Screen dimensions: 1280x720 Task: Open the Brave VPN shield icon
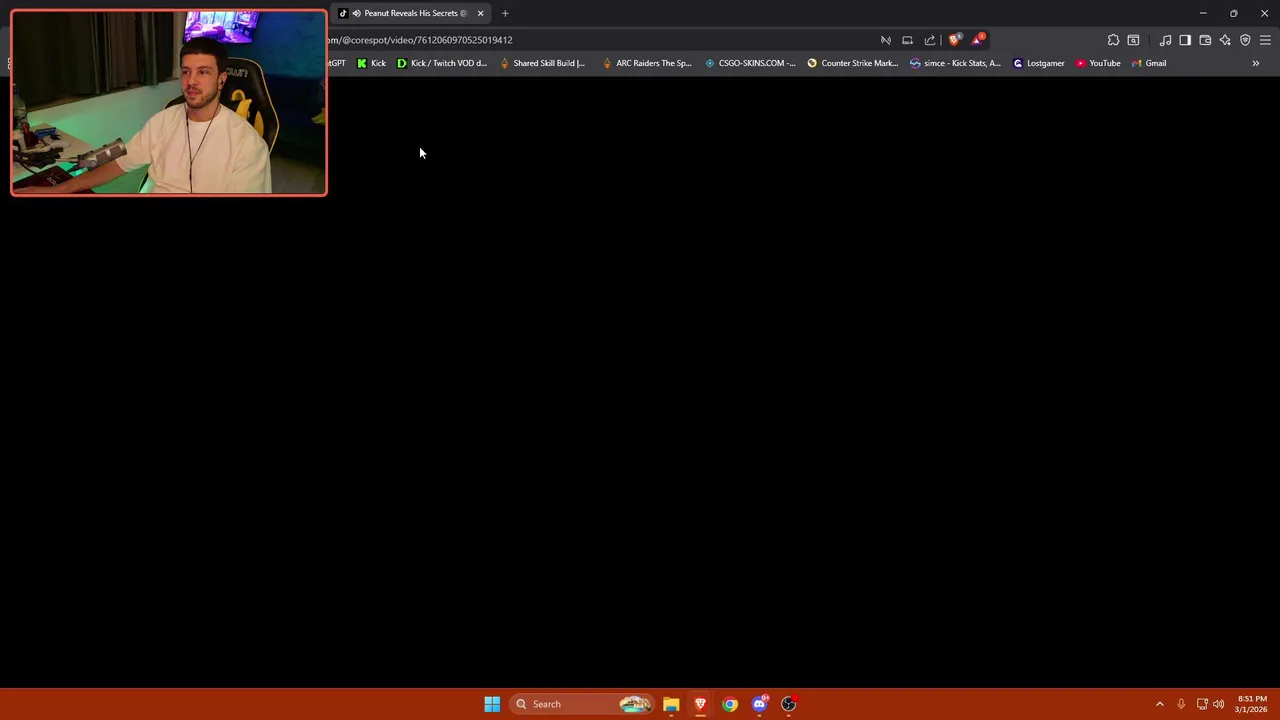[1245, 40]
